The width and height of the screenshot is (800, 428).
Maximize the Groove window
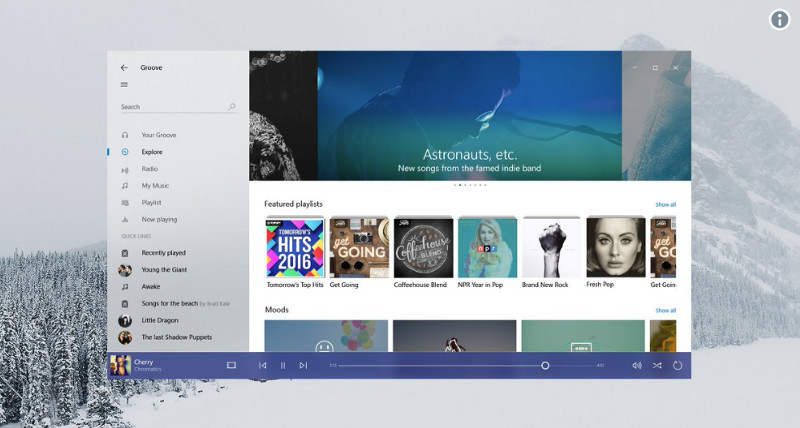655,68
